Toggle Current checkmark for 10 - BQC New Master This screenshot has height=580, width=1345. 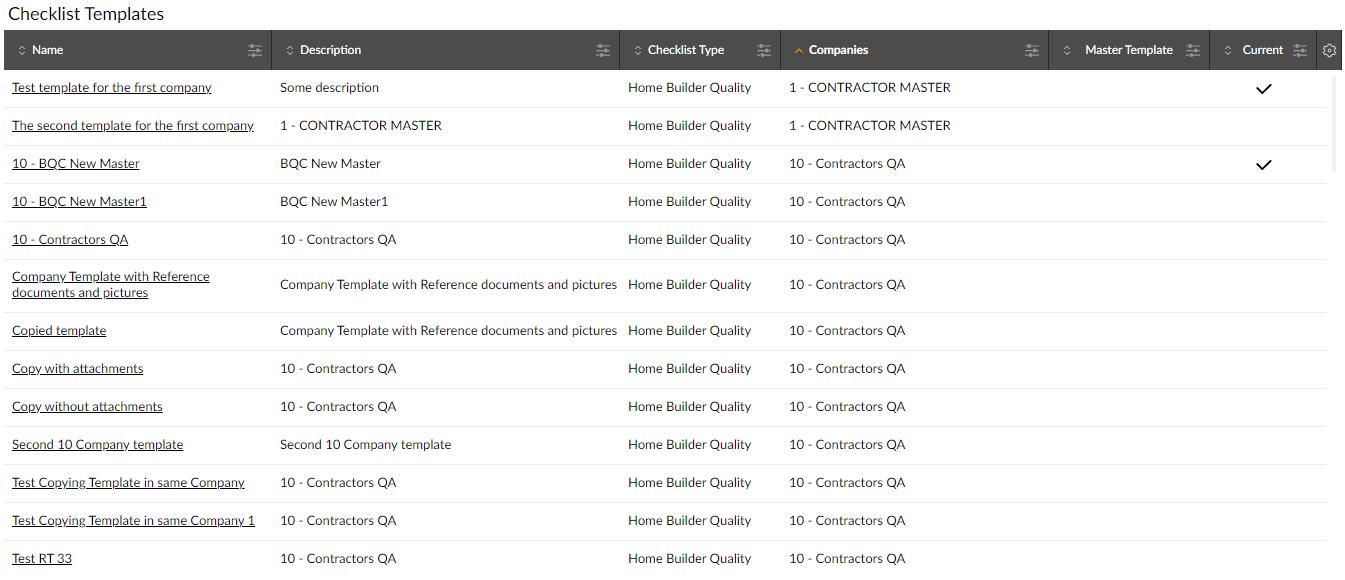1264,164
